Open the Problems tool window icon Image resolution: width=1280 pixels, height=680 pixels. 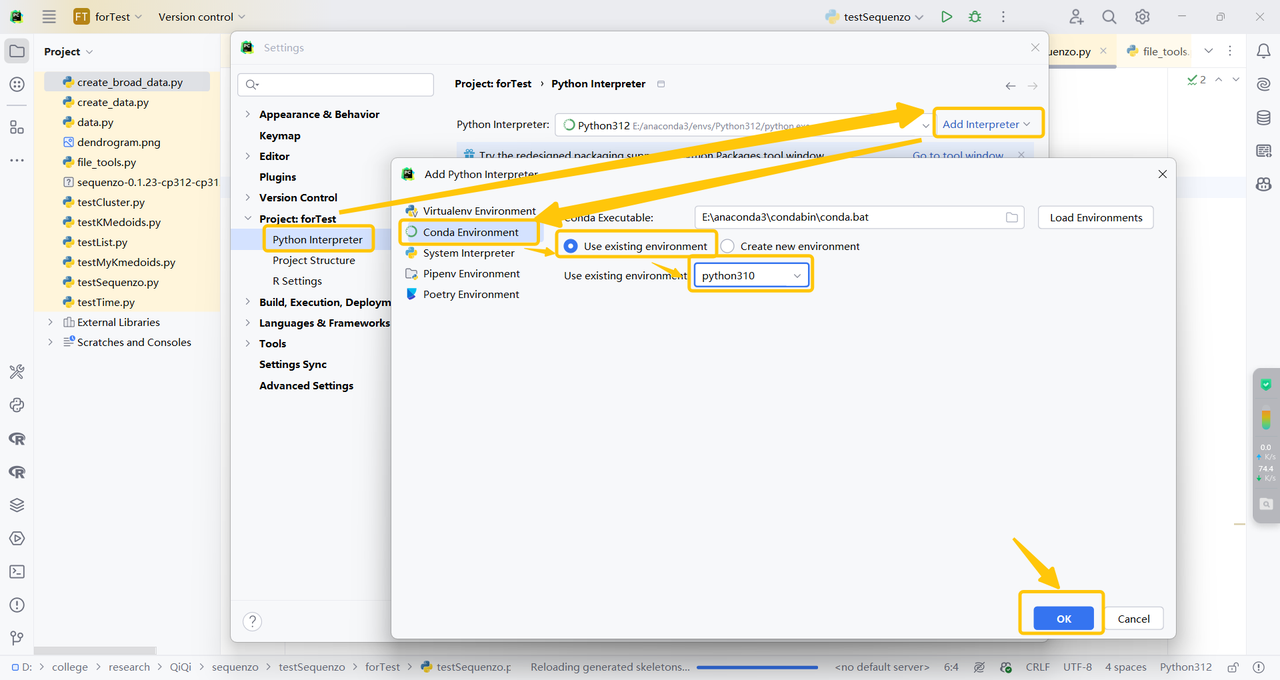17,605
